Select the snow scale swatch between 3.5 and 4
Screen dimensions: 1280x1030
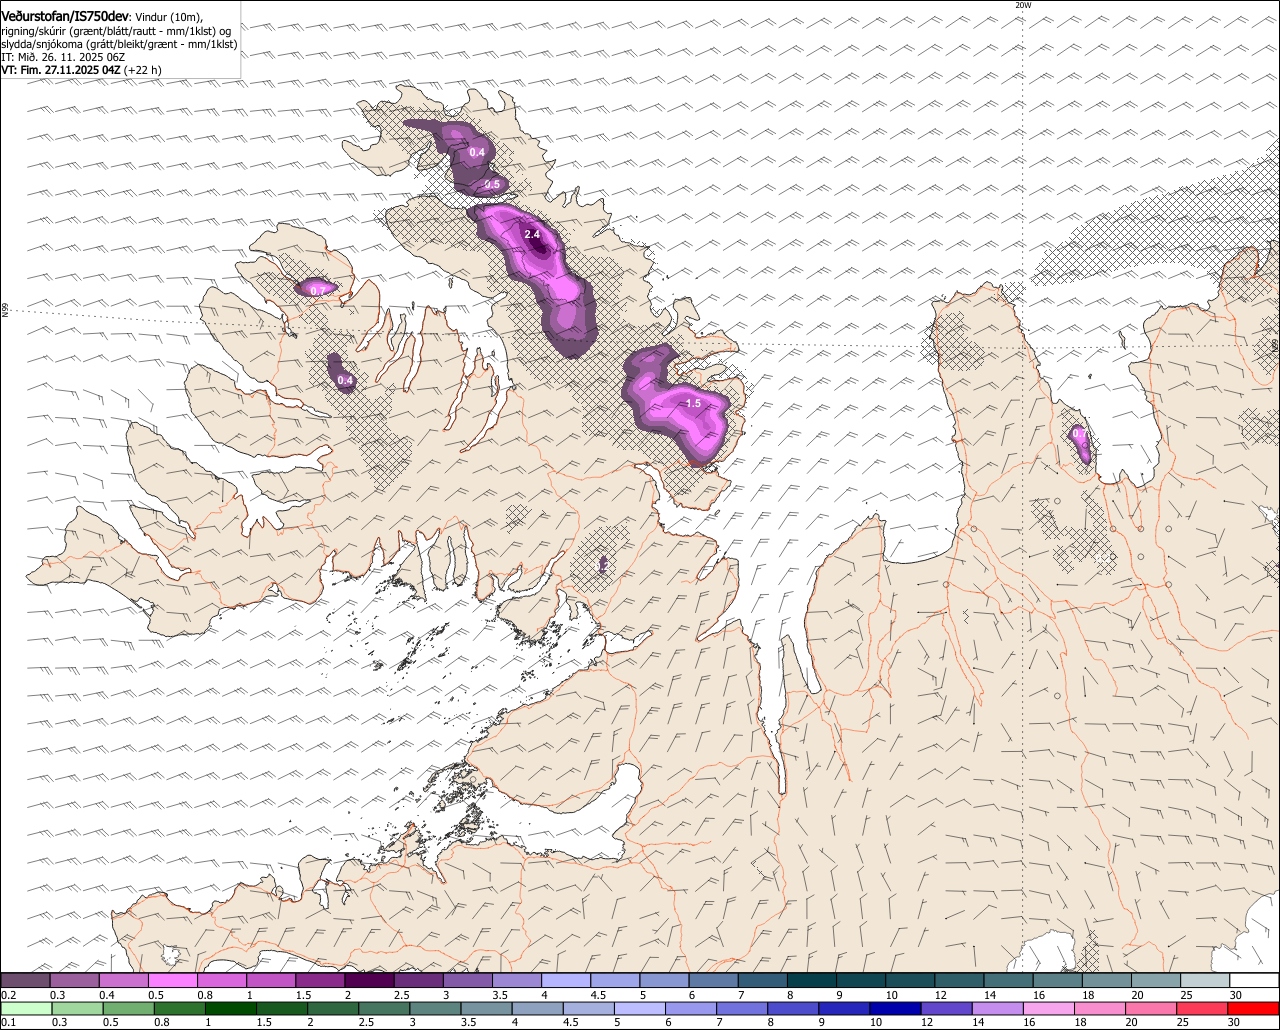[517, 980]
